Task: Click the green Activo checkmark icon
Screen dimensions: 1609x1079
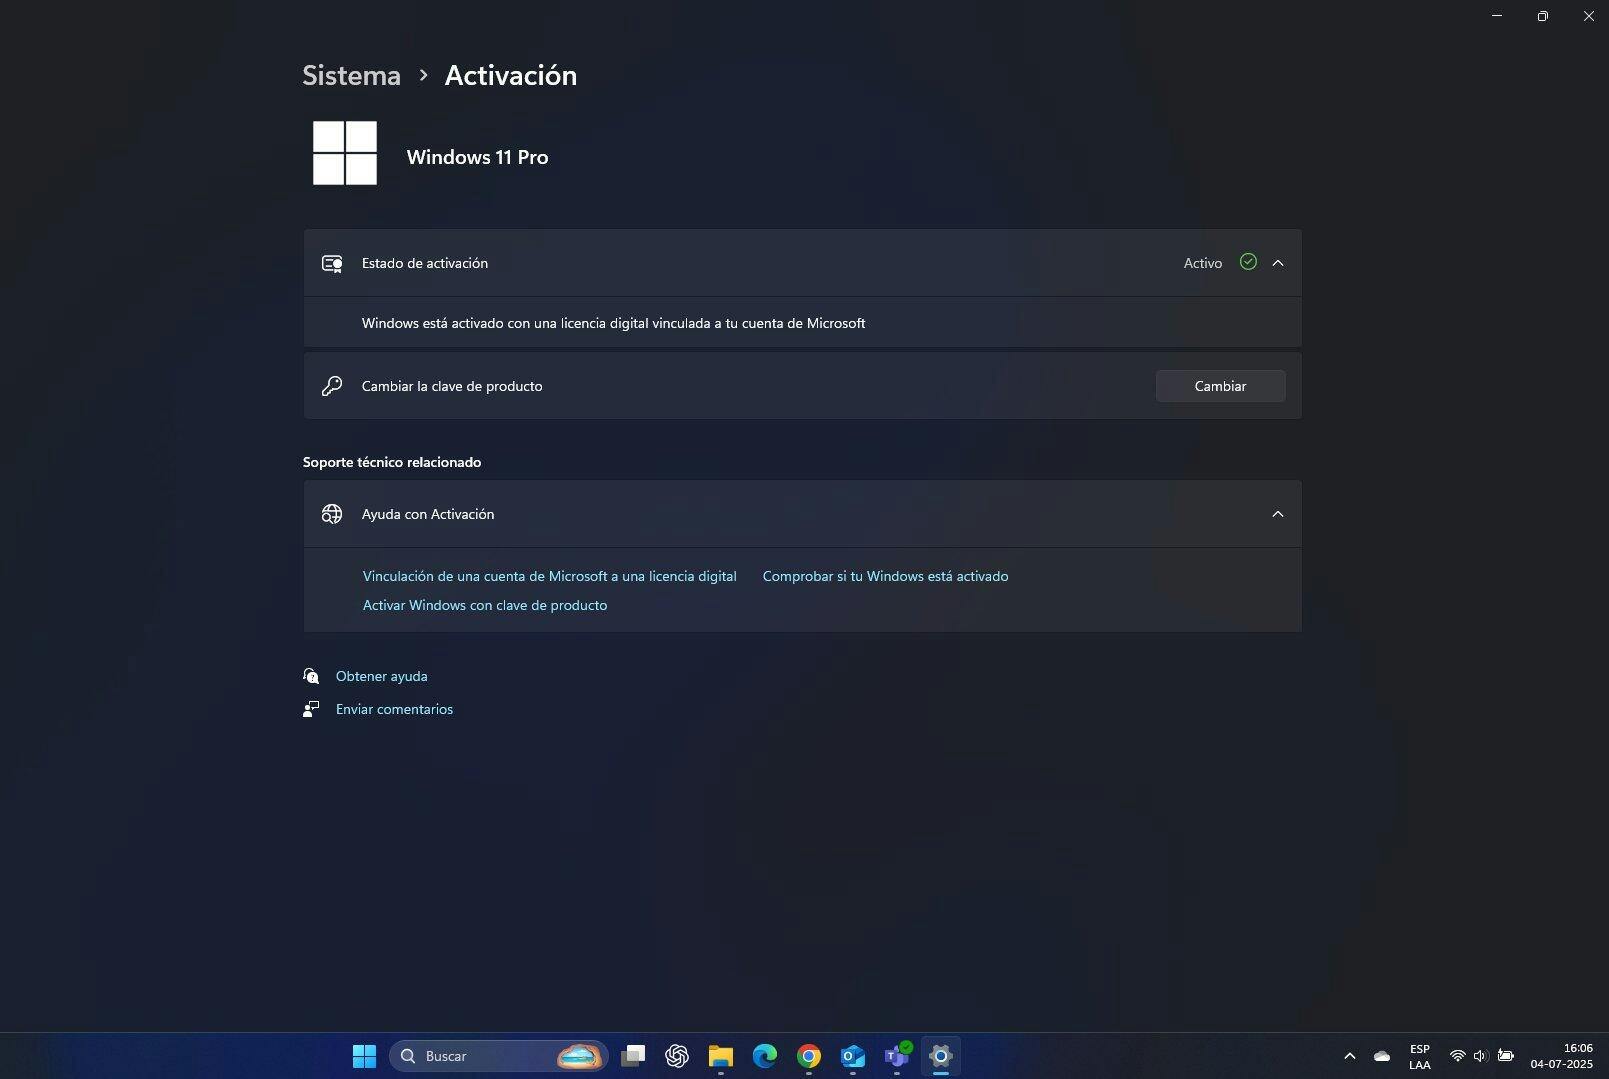Action: [1248, 262]
